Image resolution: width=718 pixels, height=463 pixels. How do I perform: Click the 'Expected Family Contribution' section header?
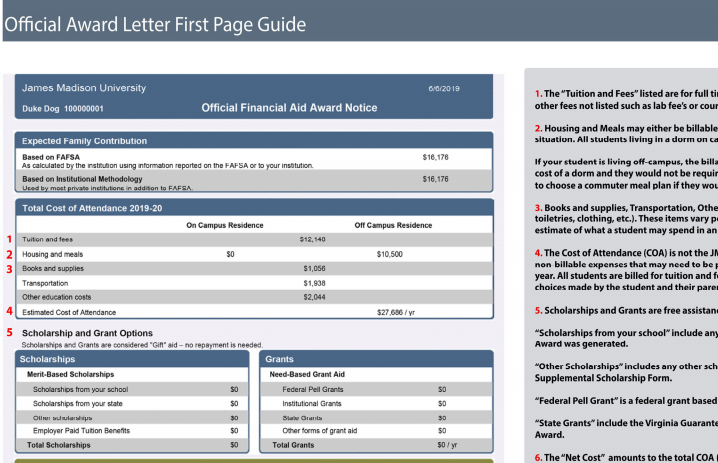coord(84,141)
